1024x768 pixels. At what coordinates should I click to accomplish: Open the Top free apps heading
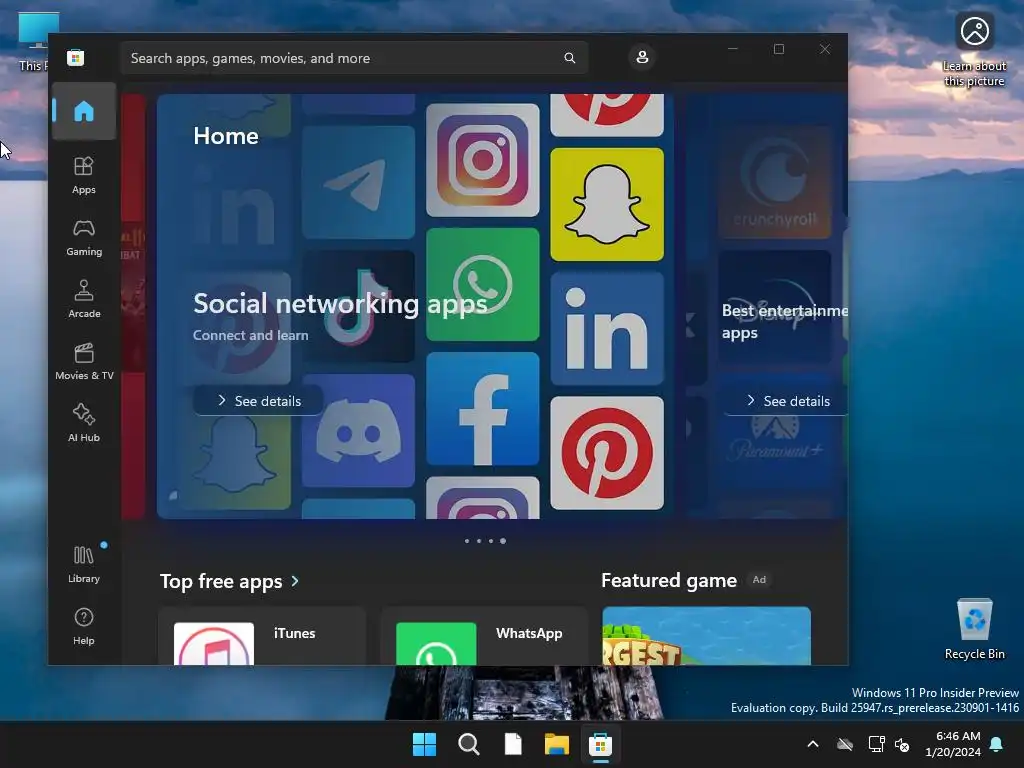click(x=221, y=581)
